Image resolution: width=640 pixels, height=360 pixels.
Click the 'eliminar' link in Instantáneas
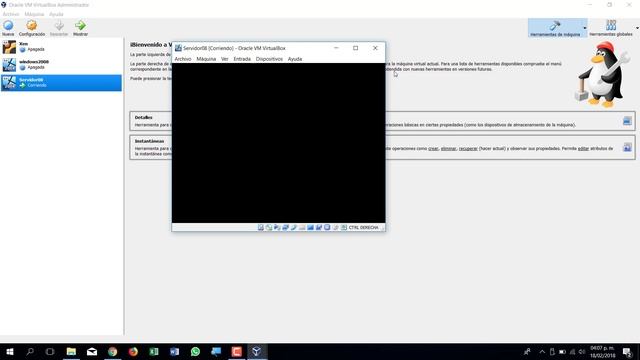coord(448,149)
